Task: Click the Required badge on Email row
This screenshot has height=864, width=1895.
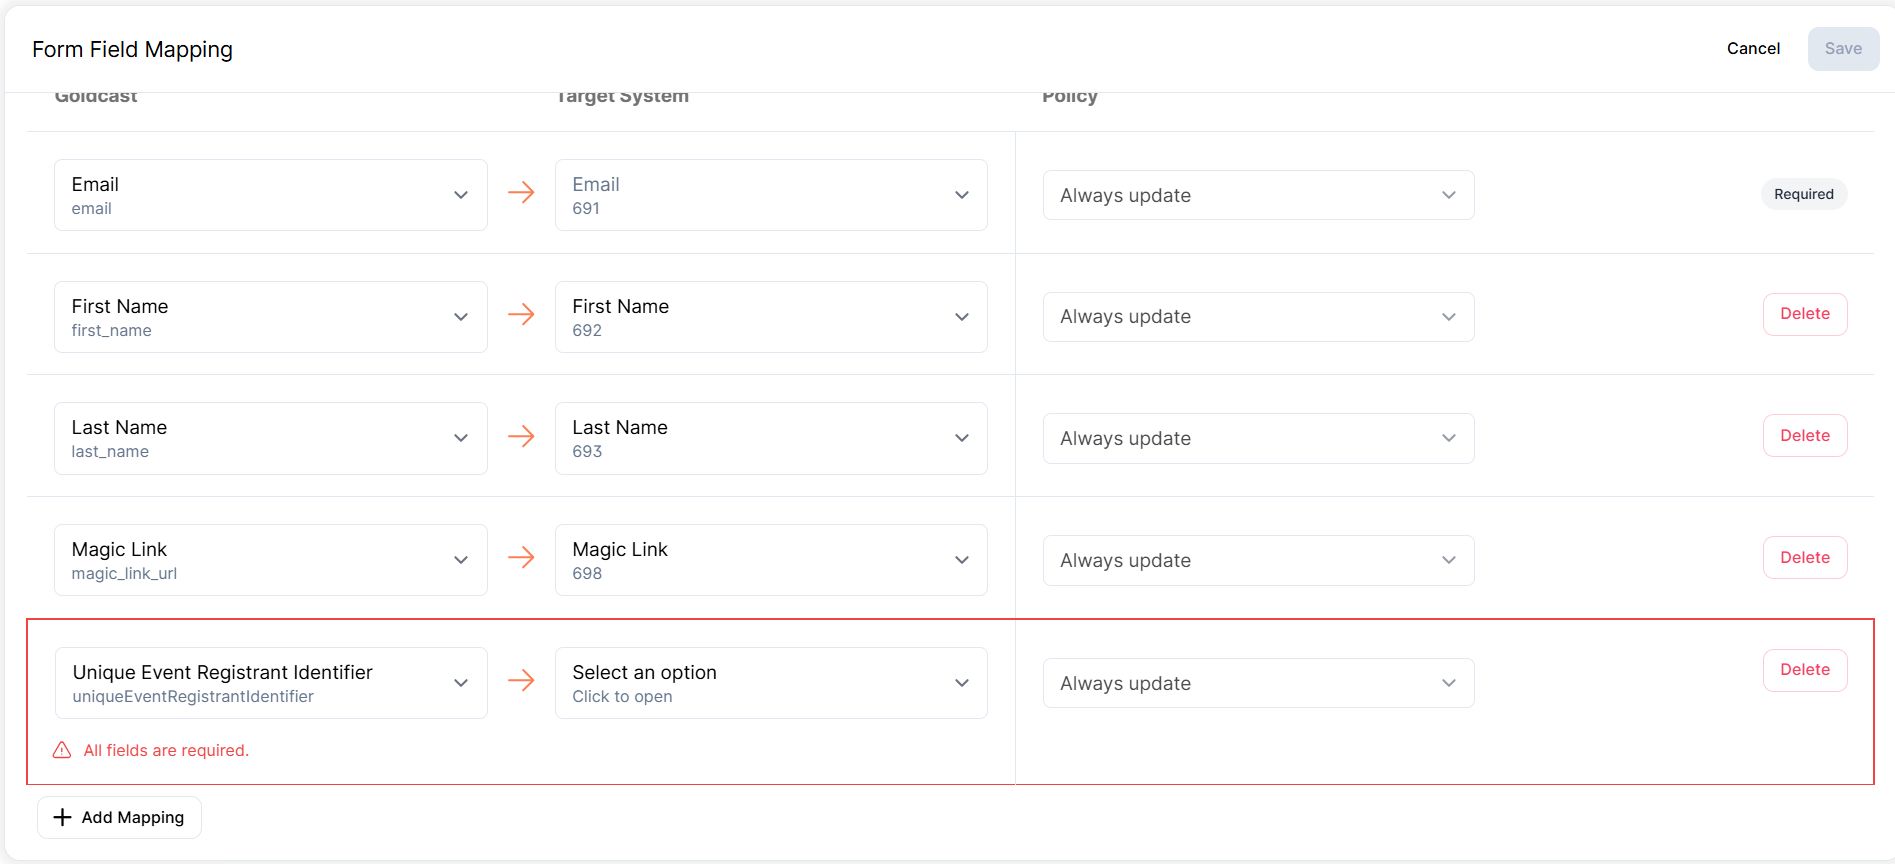Action: click(x=1804, y=194)
